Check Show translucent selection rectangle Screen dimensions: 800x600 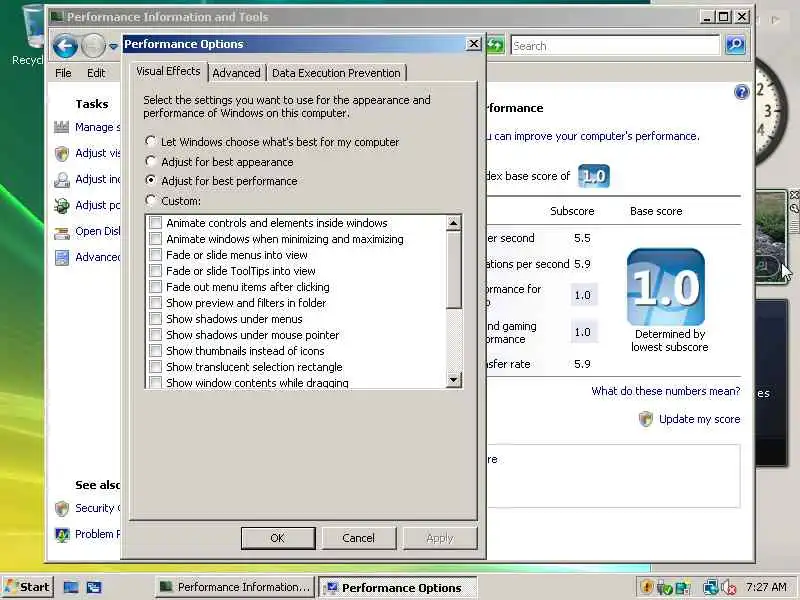pyautogui.click(x=156, y=367)
